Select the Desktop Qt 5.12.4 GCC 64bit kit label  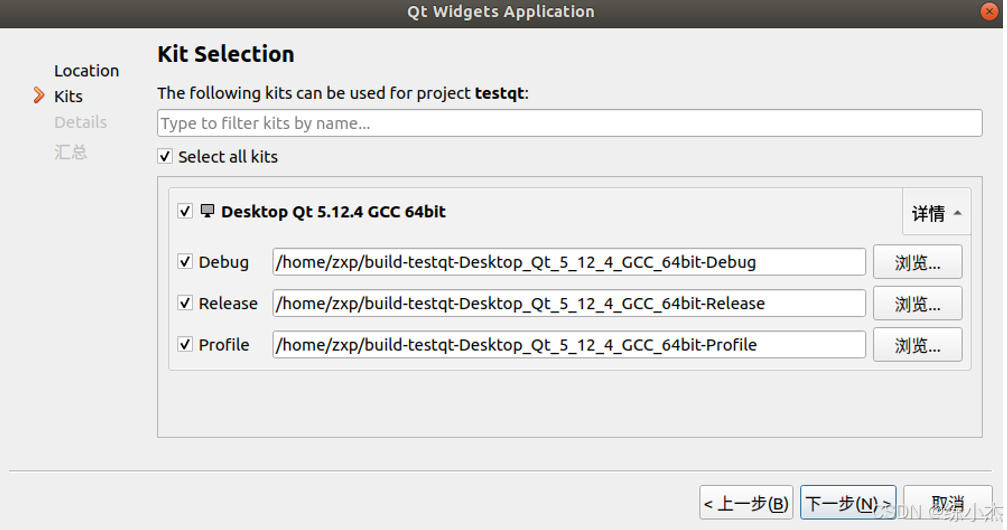pos(333,211)
